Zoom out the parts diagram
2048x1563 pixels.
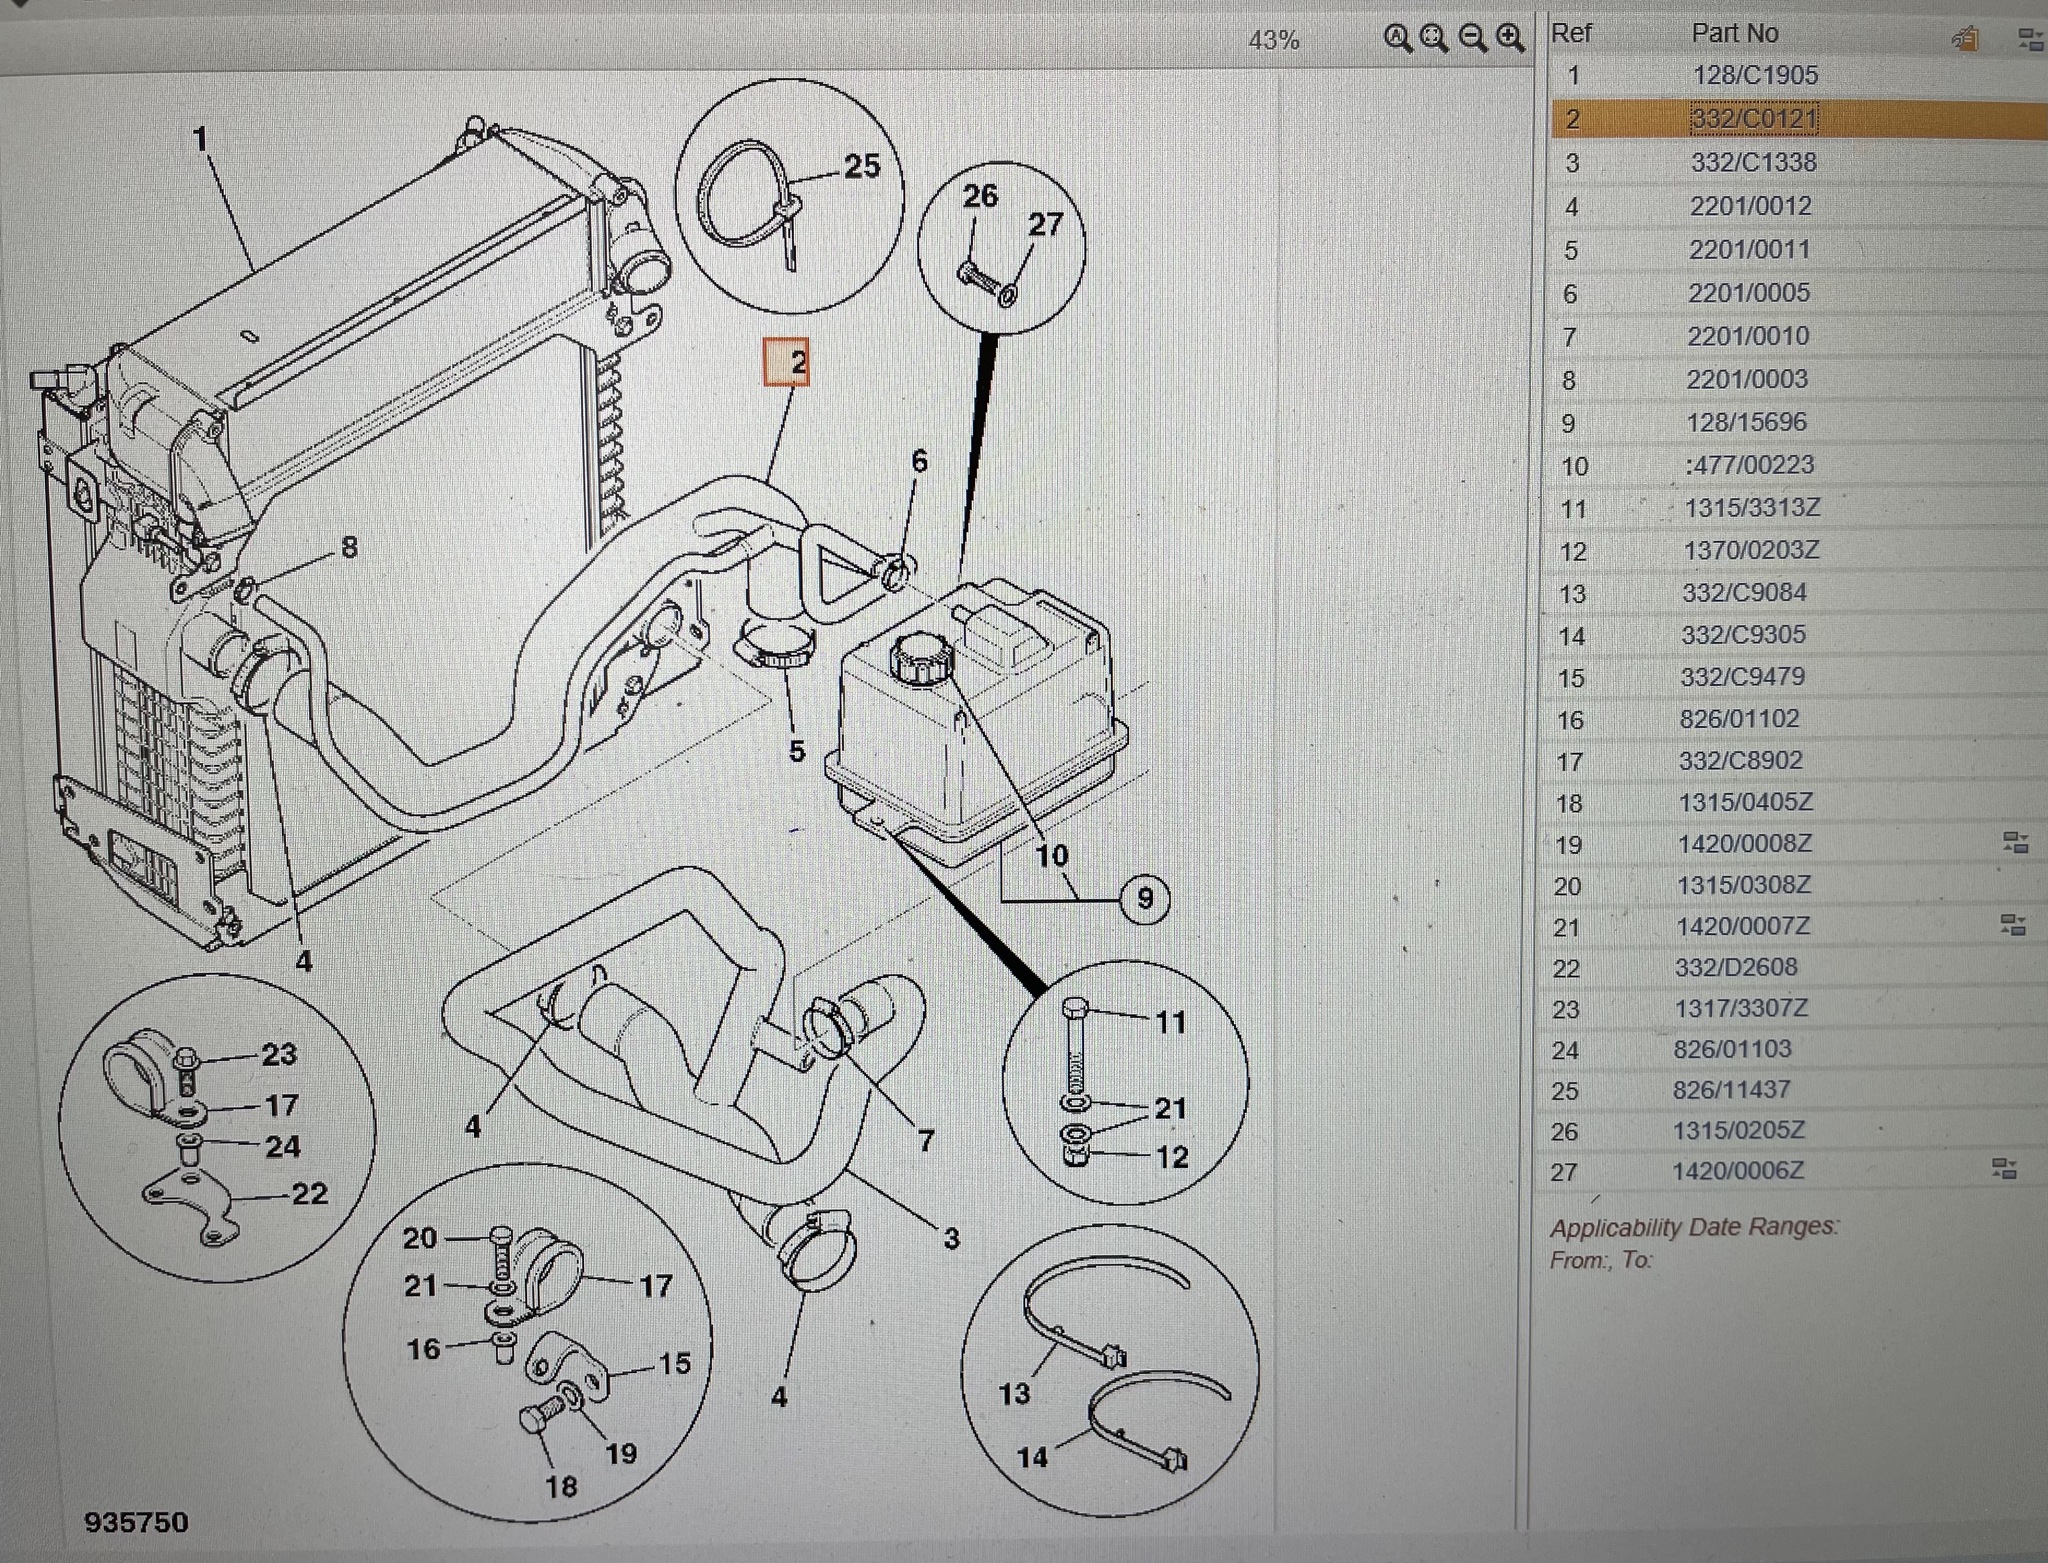(1472, 39)
